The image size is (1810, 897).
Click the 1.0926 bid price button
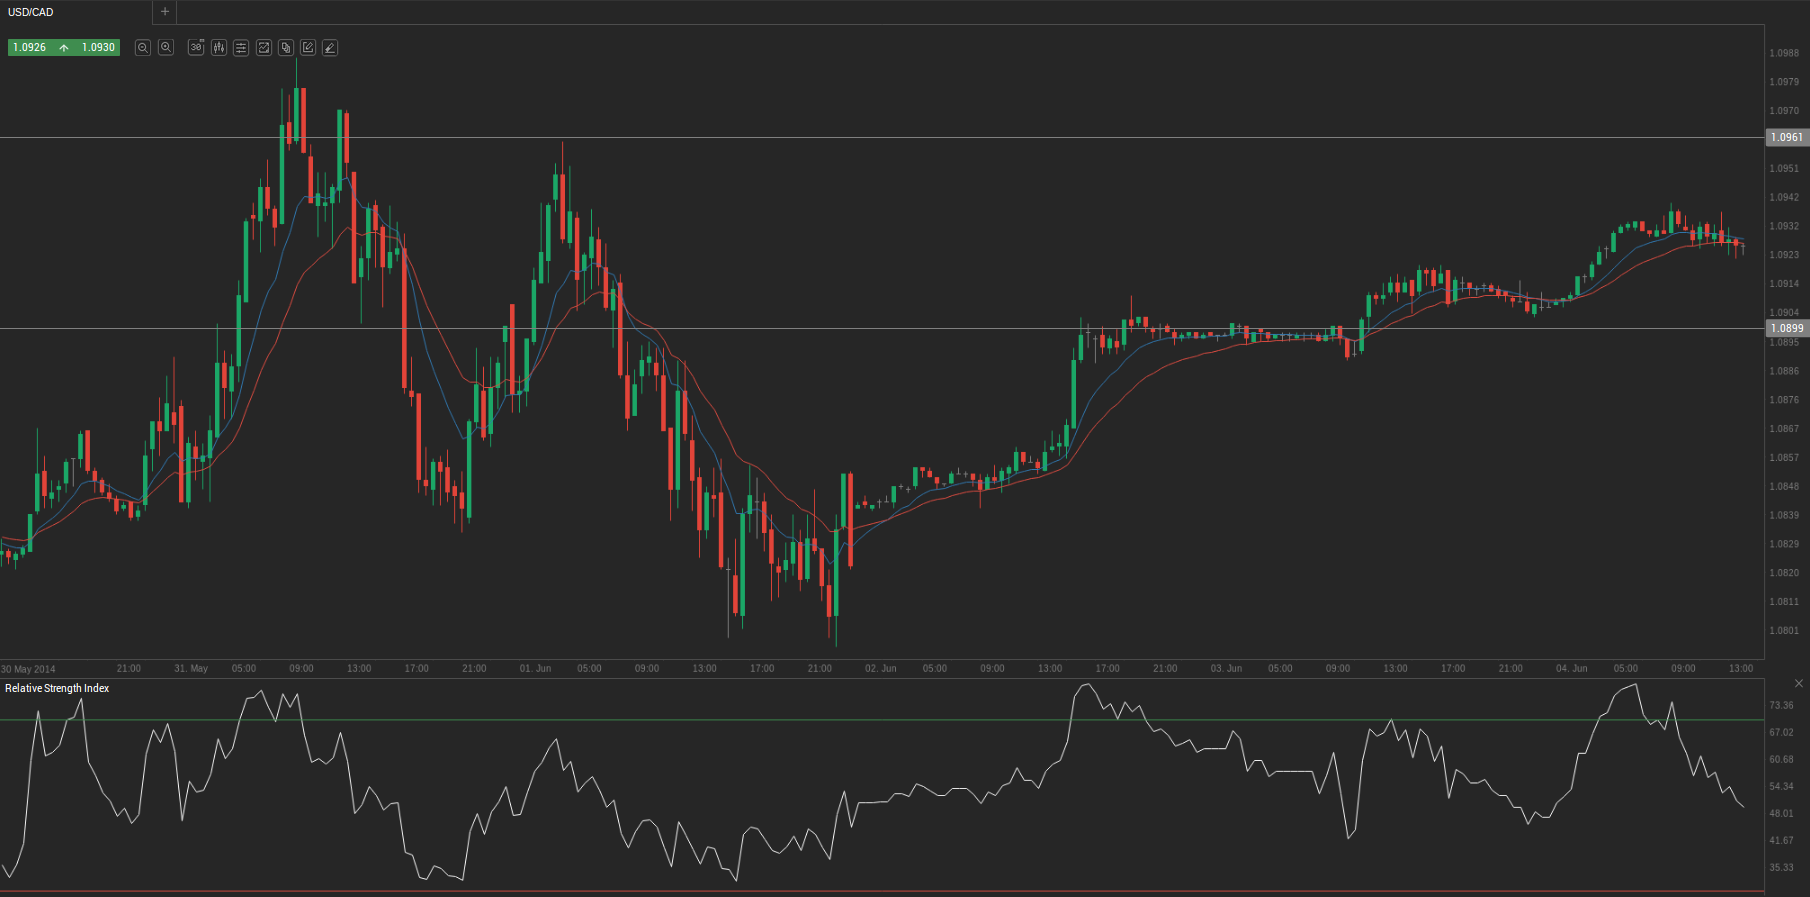(30, 47)
